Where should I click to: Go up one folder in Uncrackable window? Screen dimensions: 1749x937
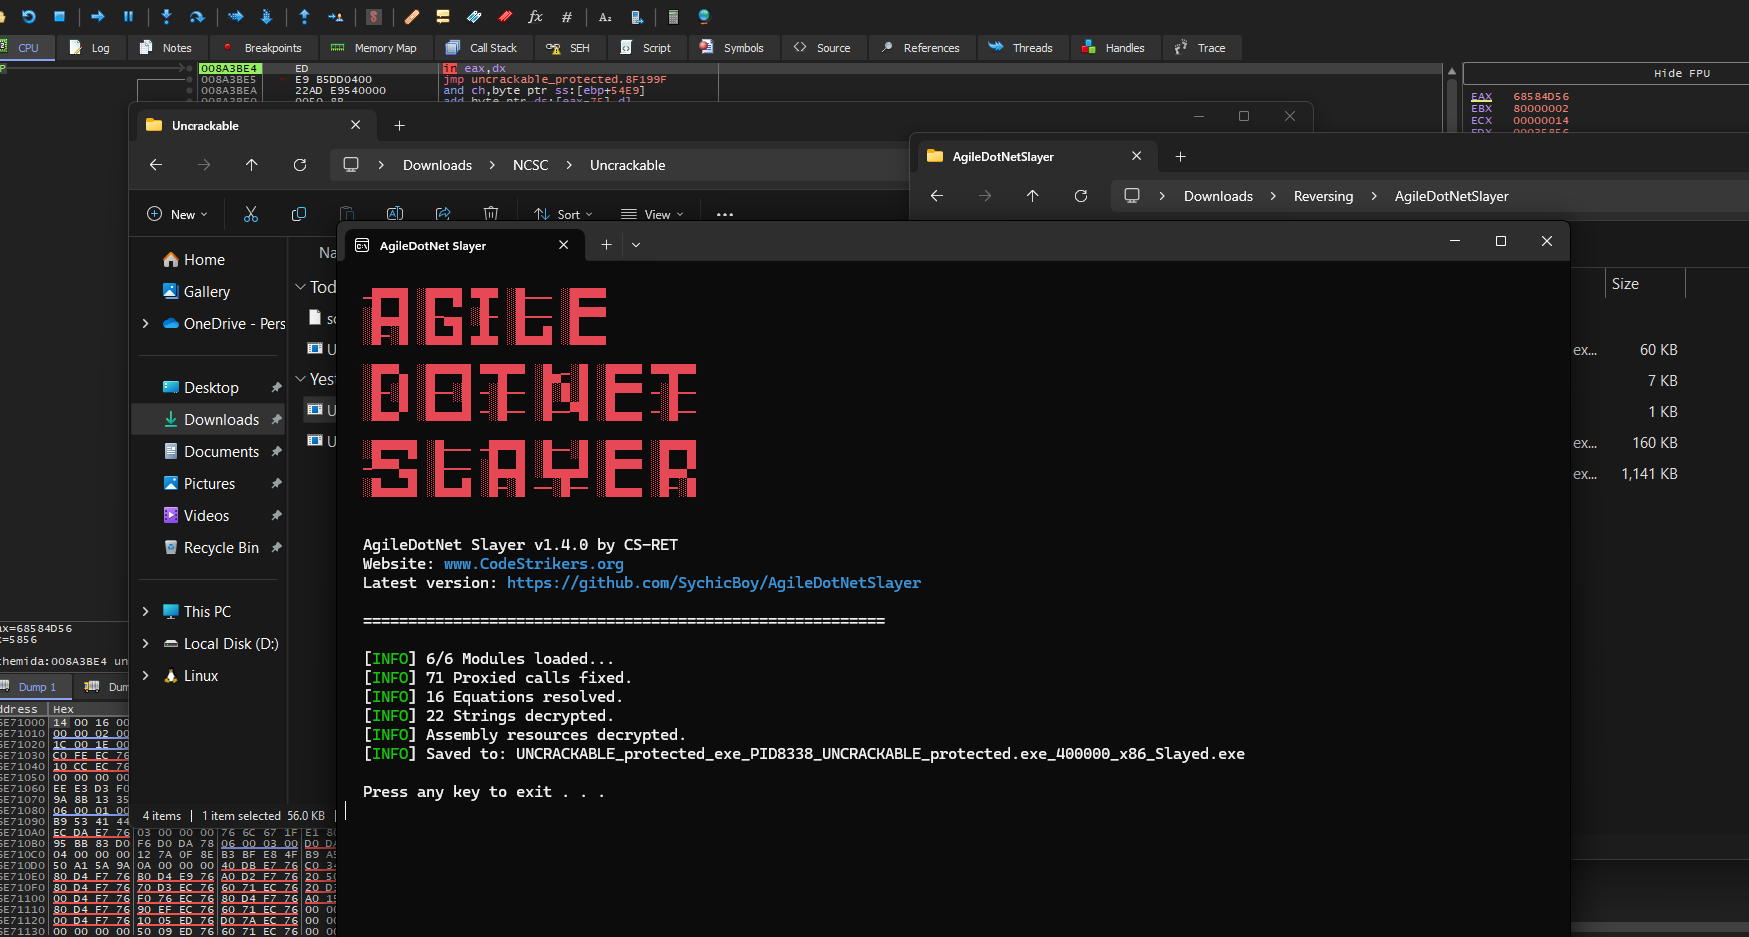(x=252, y=165)
